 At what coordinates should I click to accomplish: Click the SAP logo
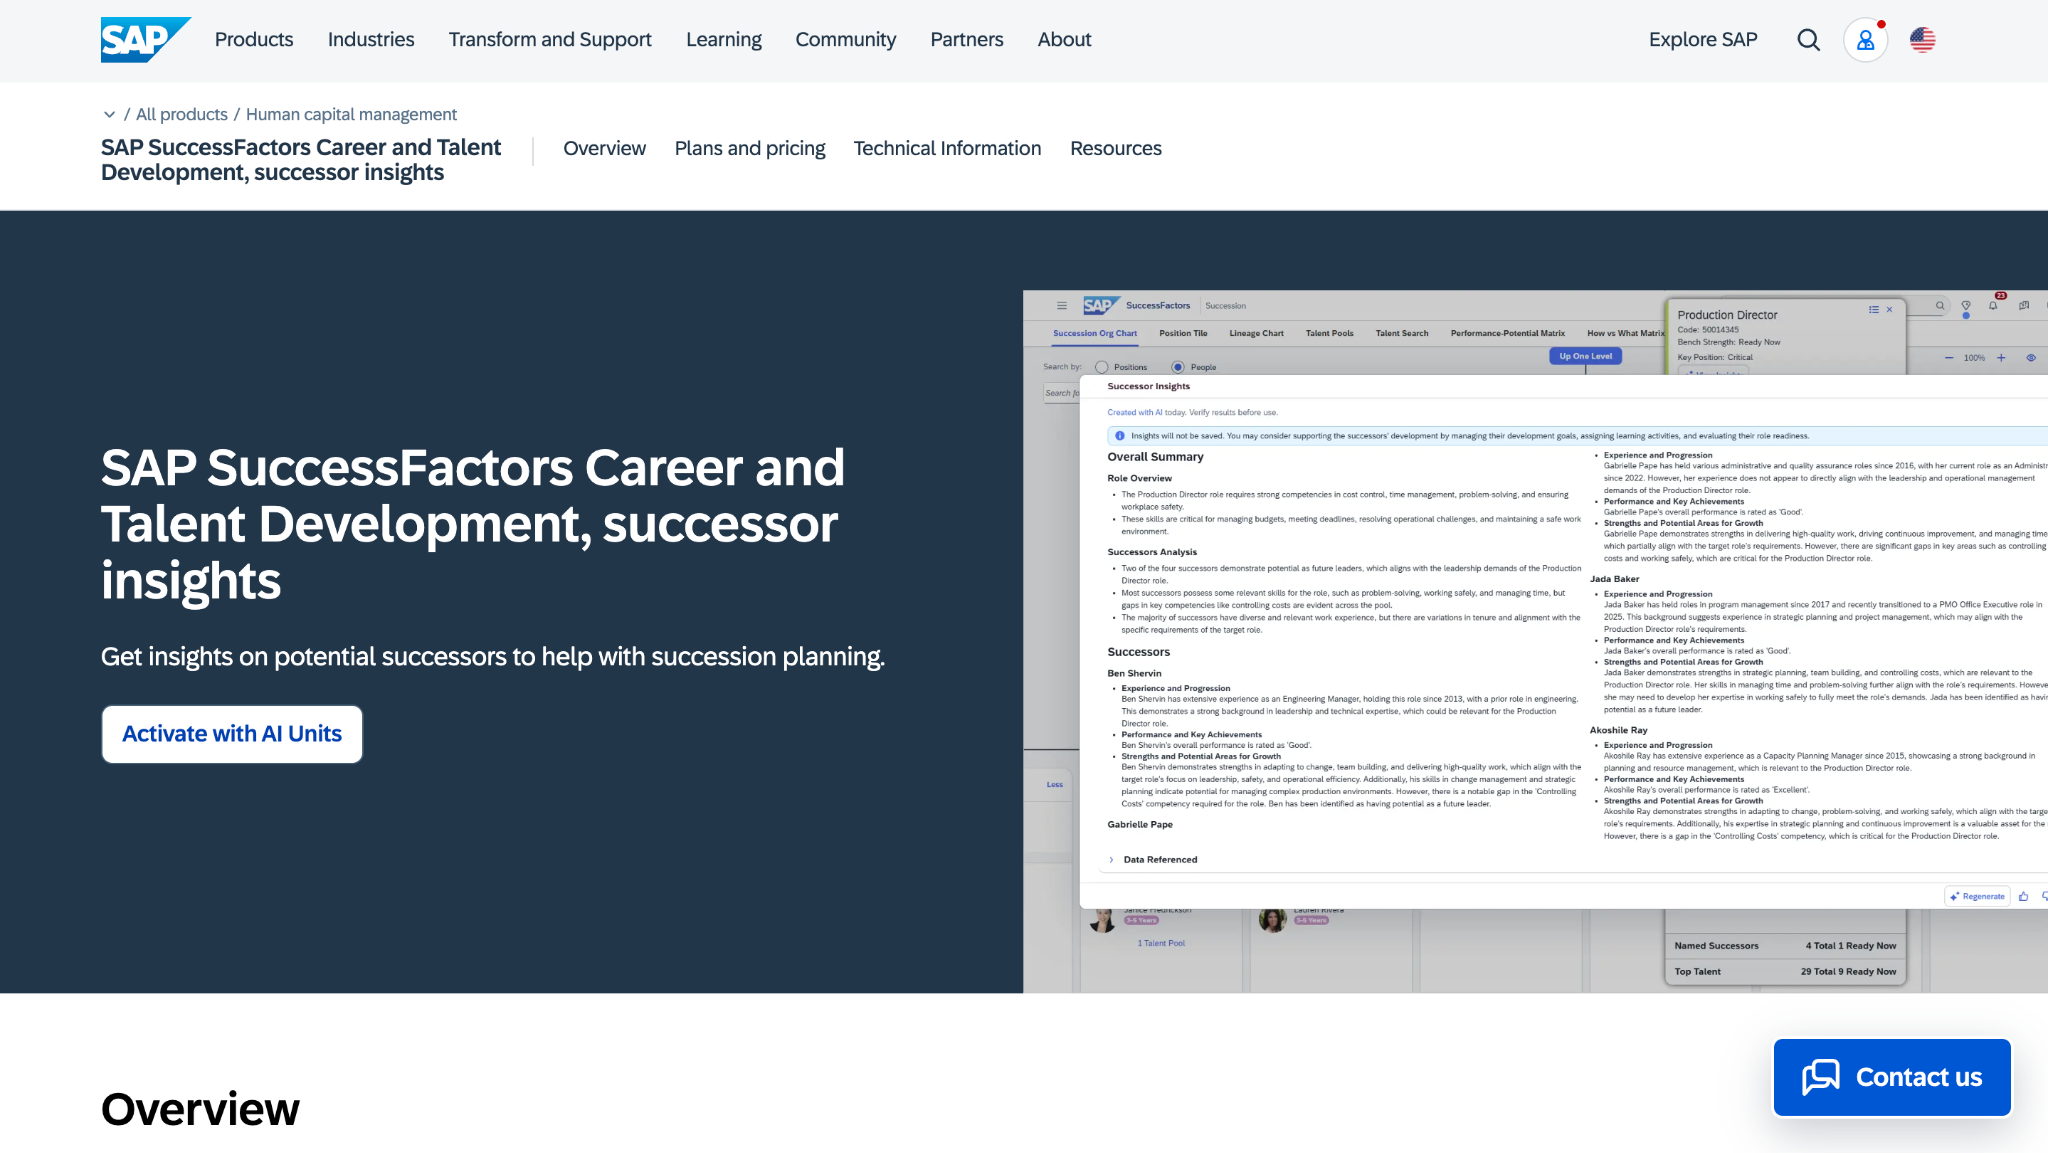tap(145, 40)
